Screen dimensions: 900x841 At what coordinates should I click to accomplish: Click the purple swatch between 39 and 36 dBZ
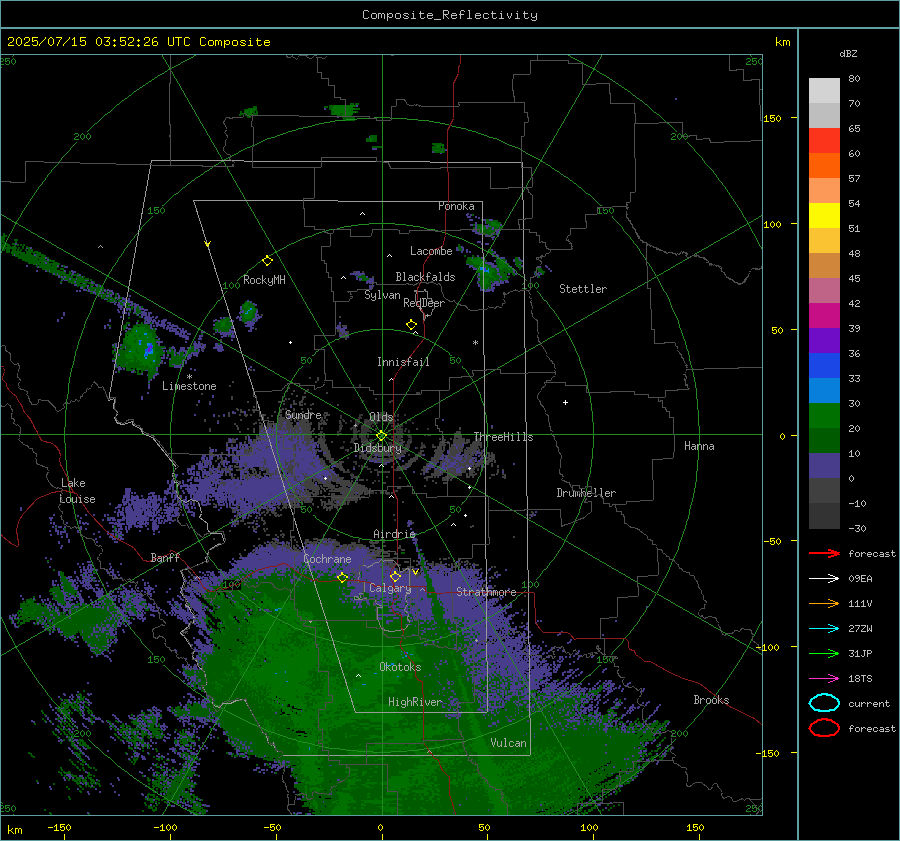pyautogui.click(x=824, y=340)
